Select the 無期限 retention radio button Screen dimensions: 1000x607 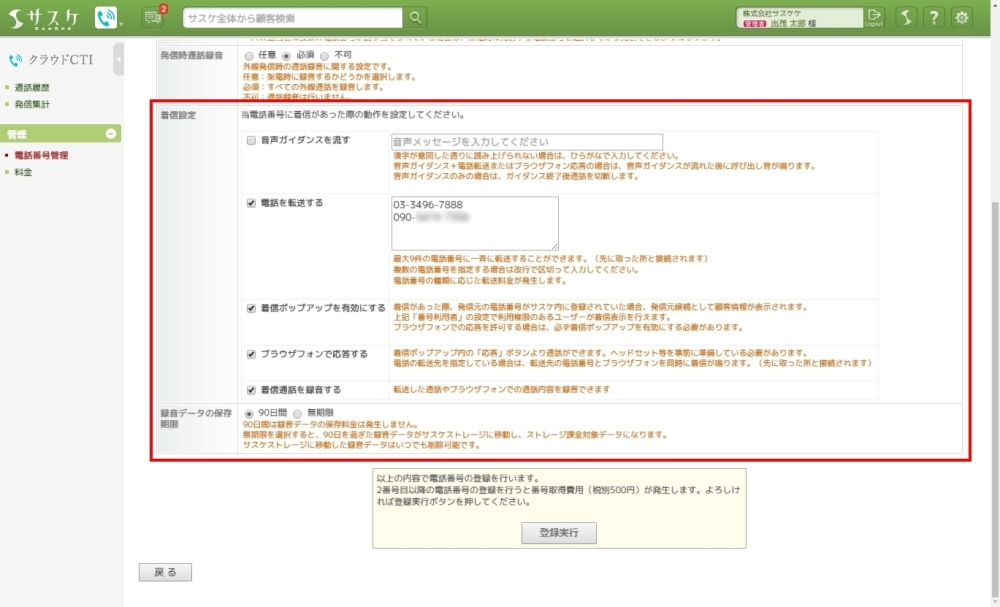(297, 413)
